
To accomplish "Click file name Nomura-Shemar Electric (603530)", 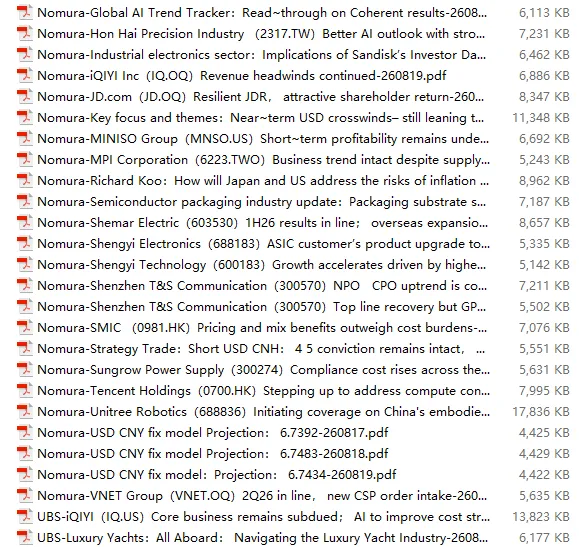I will point(263,223).
